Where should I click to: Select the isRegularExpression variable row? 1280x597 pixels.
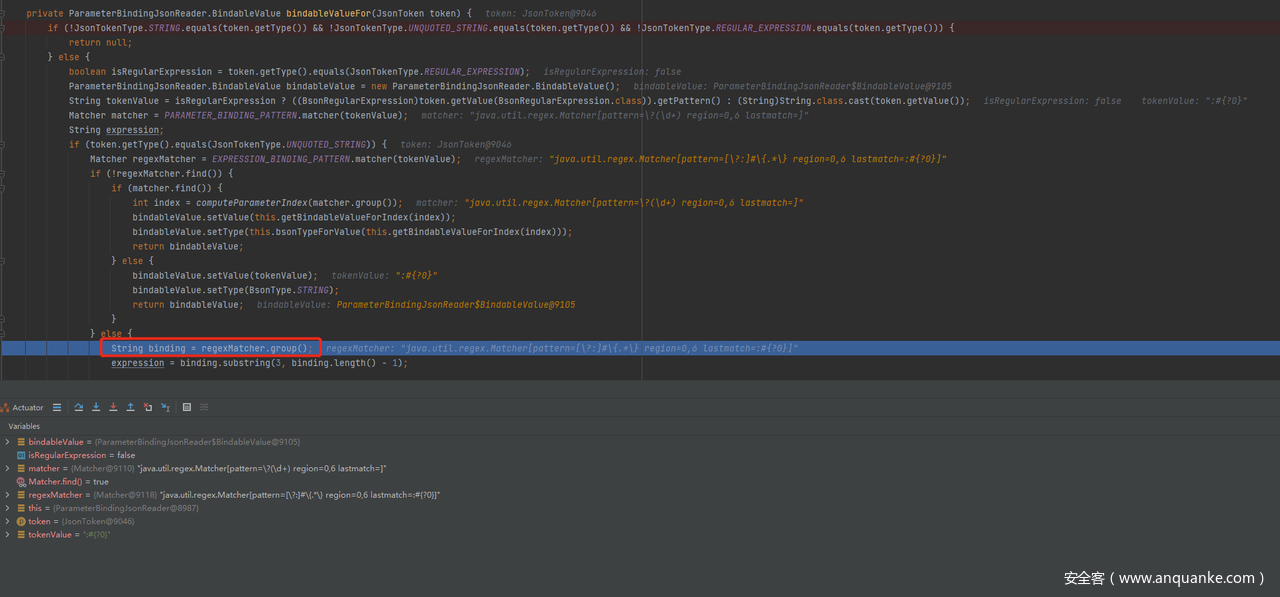66,455
